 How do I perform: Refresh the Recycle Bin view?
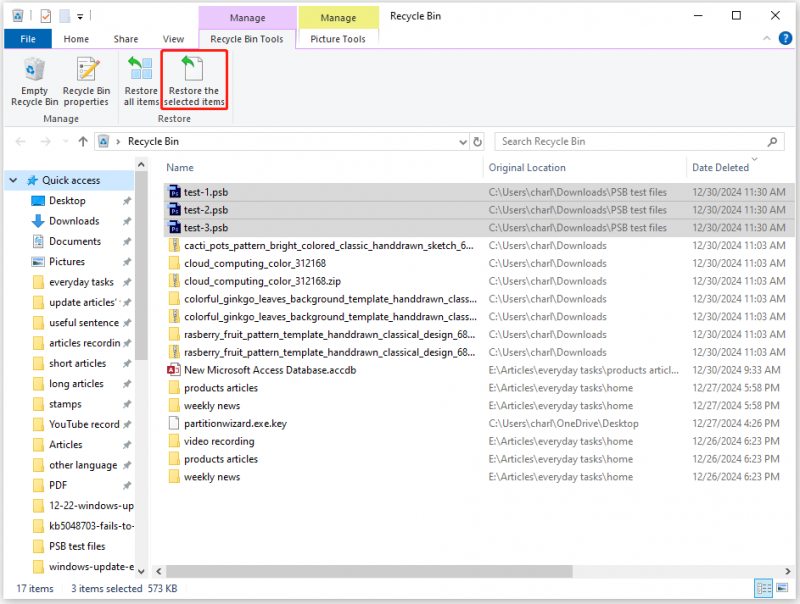(x=477, y=142)
